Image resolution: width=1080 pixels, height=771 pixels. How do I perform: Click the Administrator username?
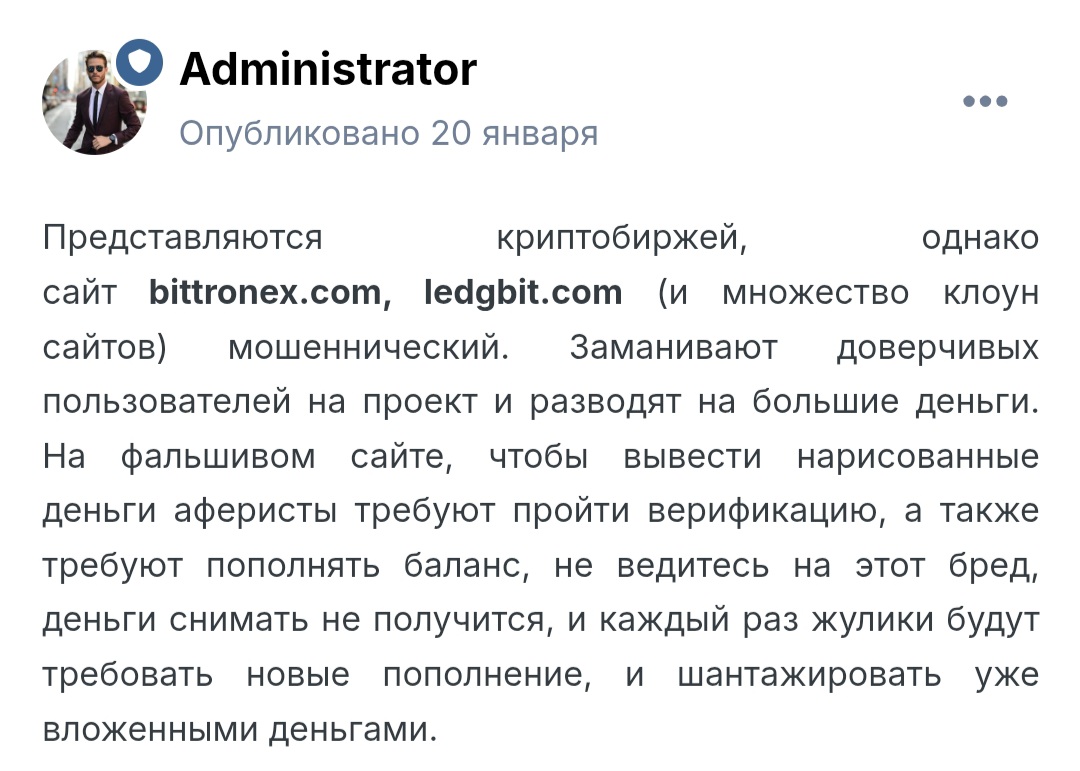click(328, 70)
